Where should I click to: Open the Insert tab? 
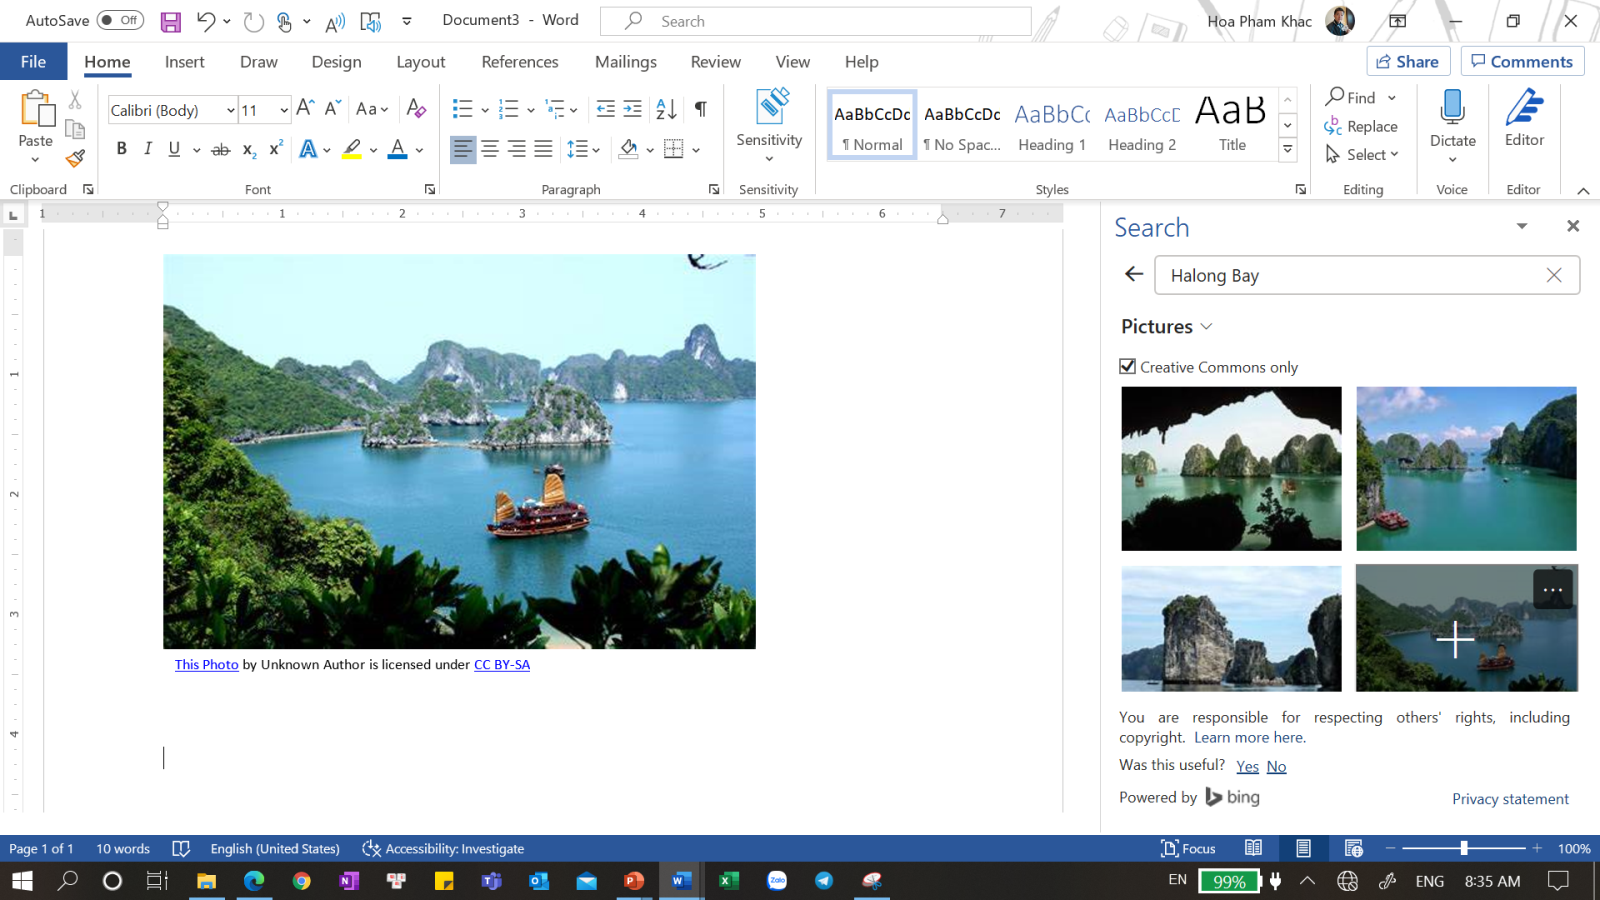click(184, 62)
